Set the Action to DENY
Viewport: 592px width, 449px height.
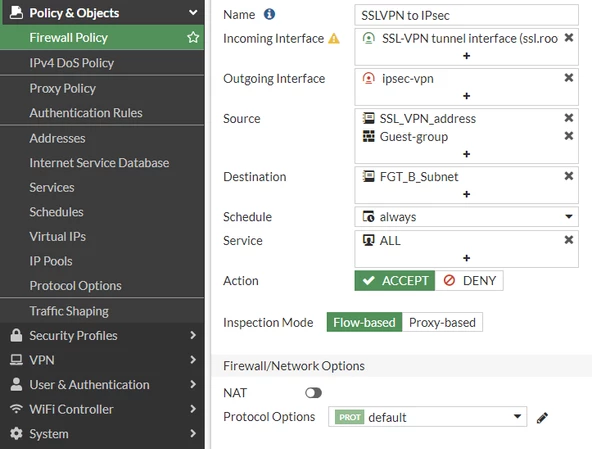(469, 281)
